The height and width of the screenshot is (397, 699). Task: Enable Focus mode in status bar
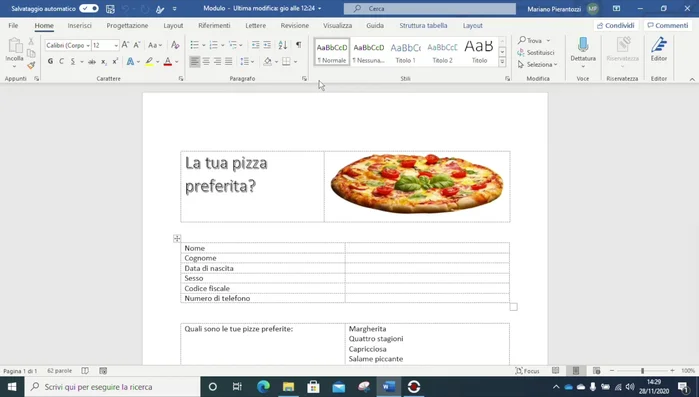(x=527, y=371)
